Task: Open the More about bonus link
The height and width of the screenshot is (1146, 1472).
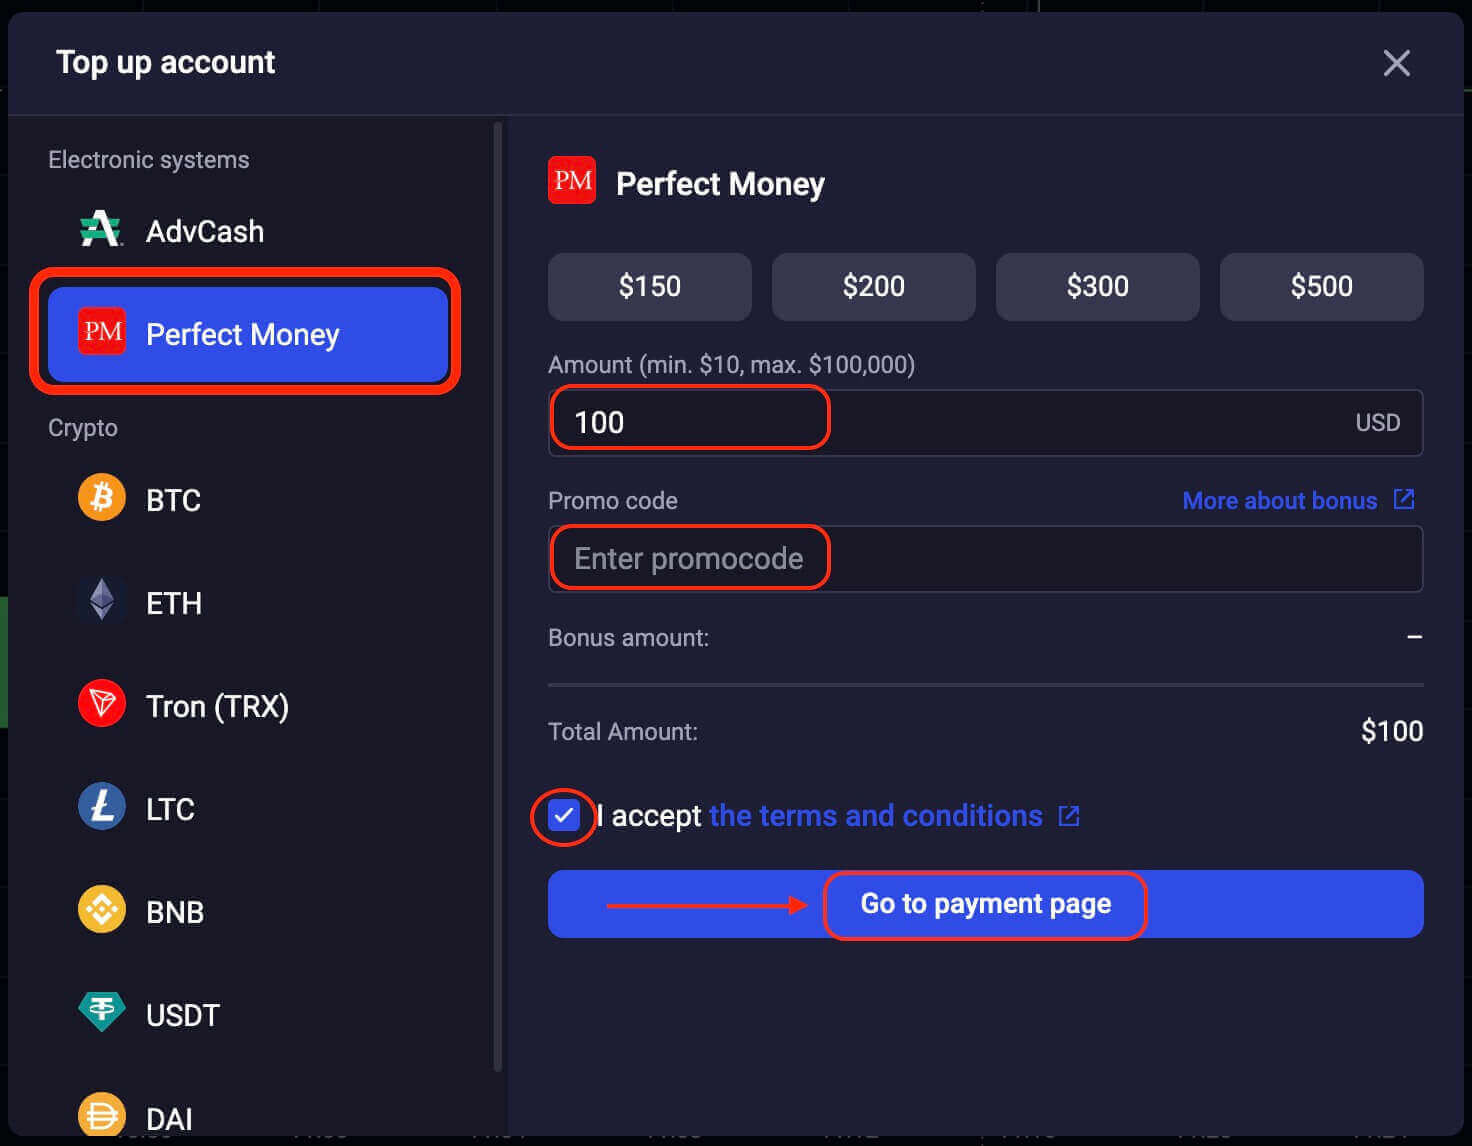Action: coord(1280,500)
